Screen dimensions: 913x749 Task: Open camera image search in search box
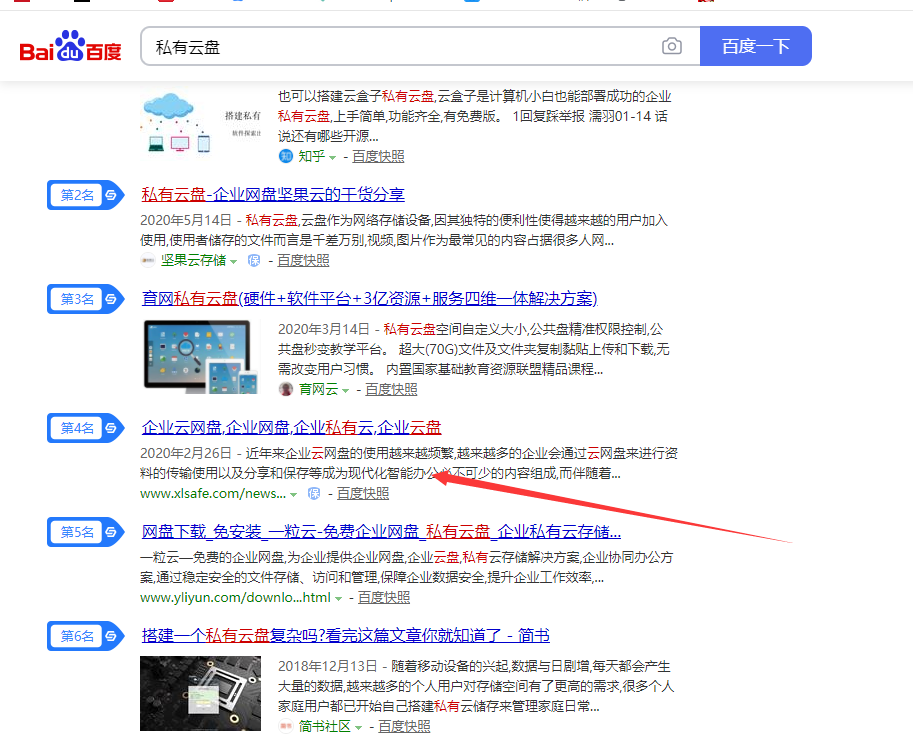click(671, 46)
